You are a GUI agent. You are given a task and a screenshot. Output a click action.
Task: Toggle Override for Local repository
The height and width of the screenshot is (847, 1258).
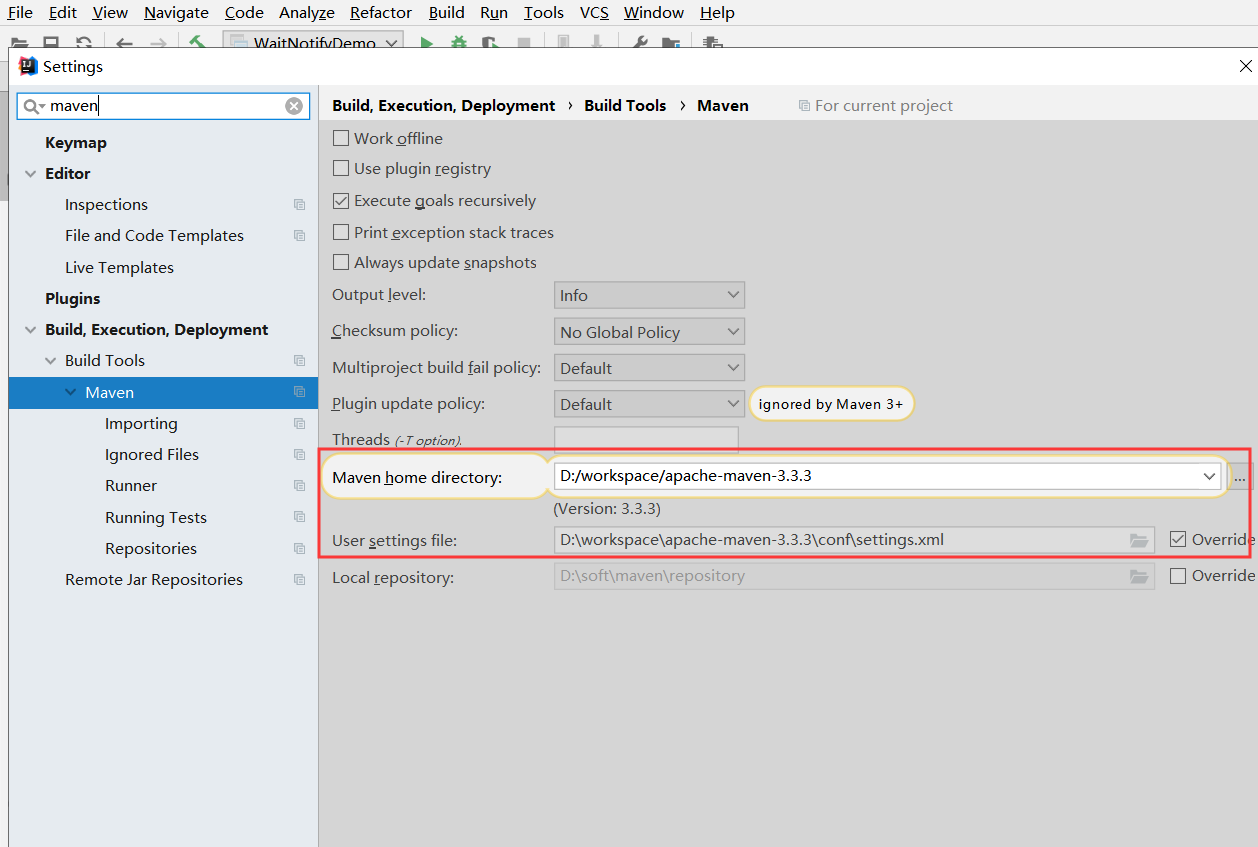click(x=1178, y=575)
